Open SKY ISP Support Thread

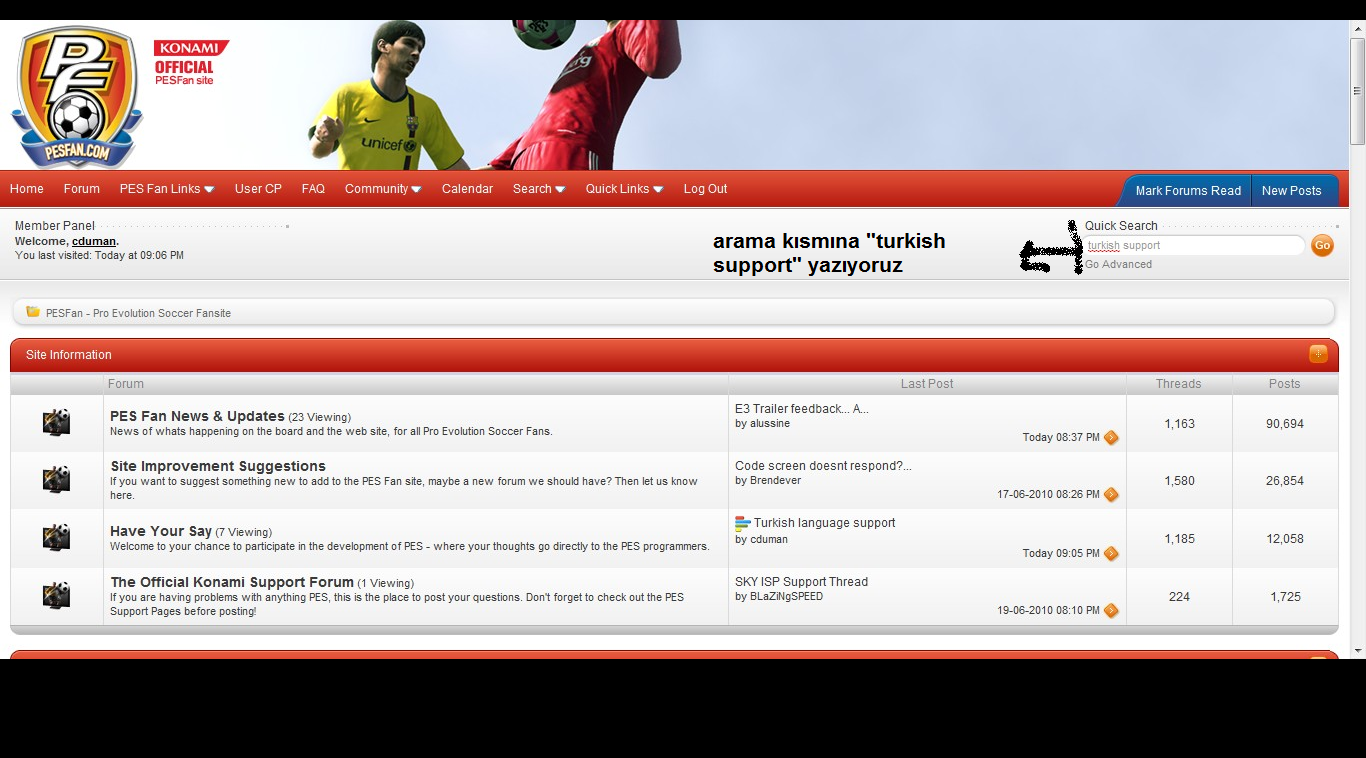click(x=801, y=582)
